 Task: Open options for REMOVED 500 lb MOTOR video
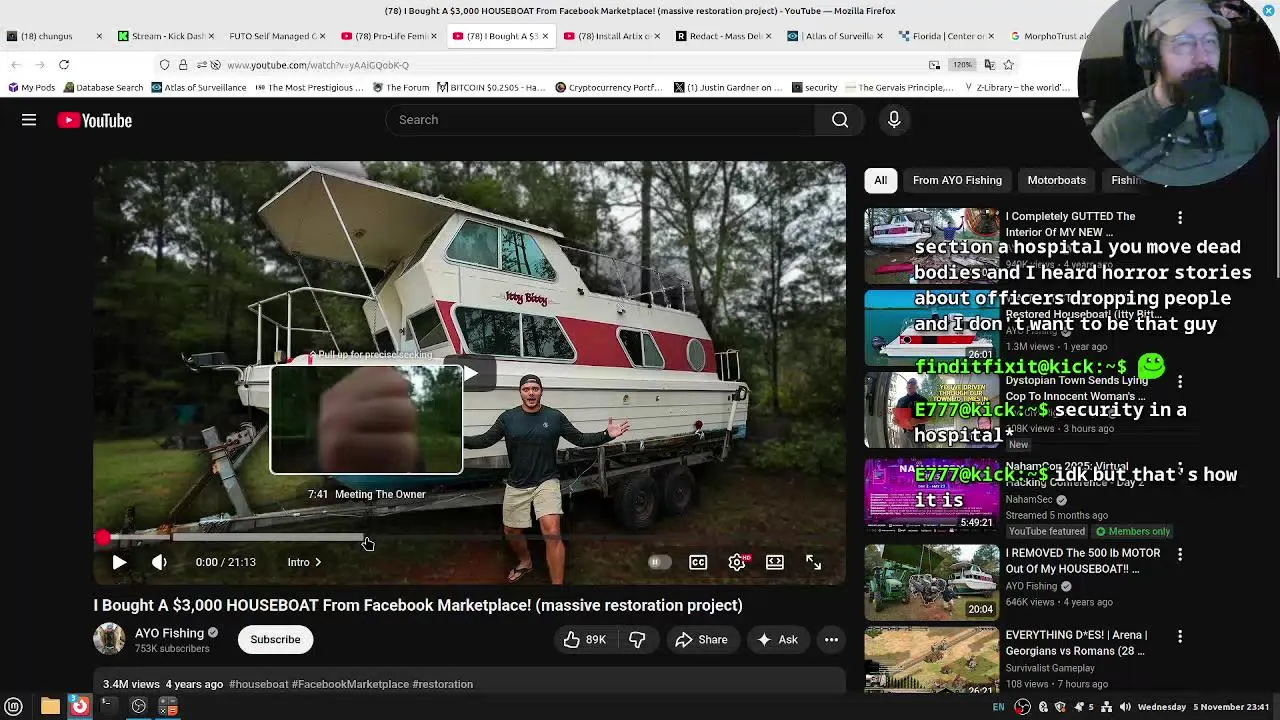click(x=1180, y=554)
